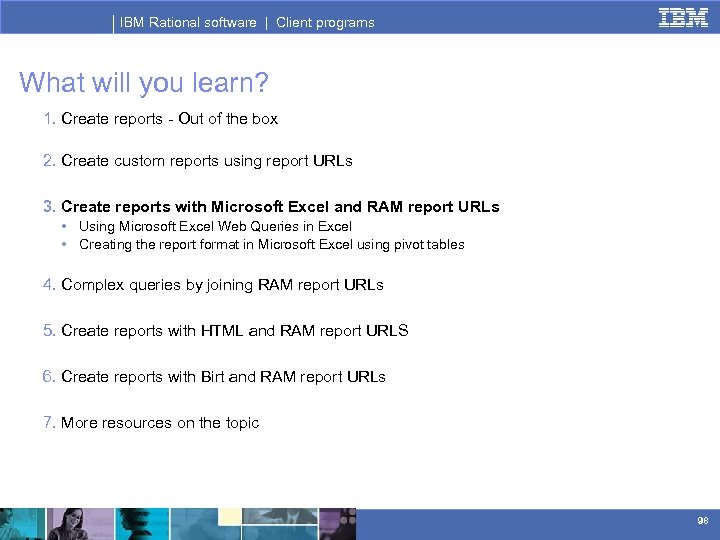Select 'Create reports with Birt and RAM report URLs'
Image resolution: width=720 pixels, height=540 pixels.
tap(223, 377)
